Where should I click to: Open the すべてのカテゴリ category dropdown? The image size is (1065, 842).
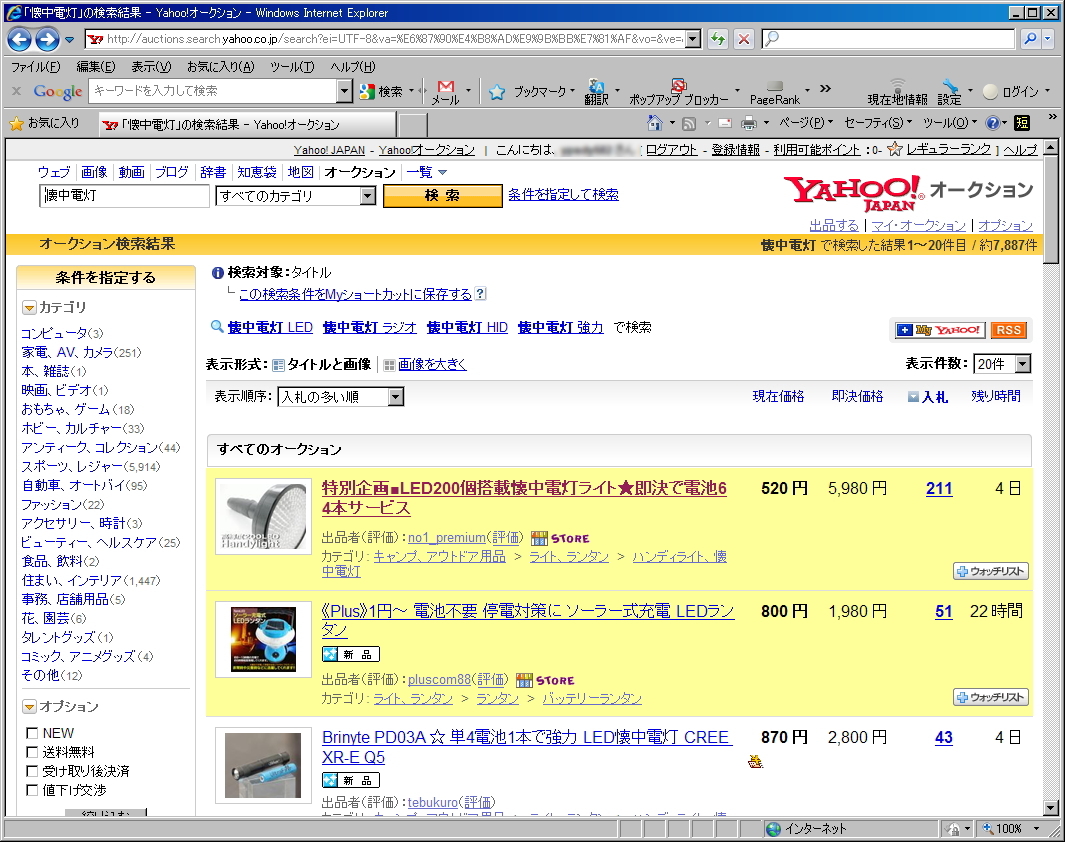point(295,196)
